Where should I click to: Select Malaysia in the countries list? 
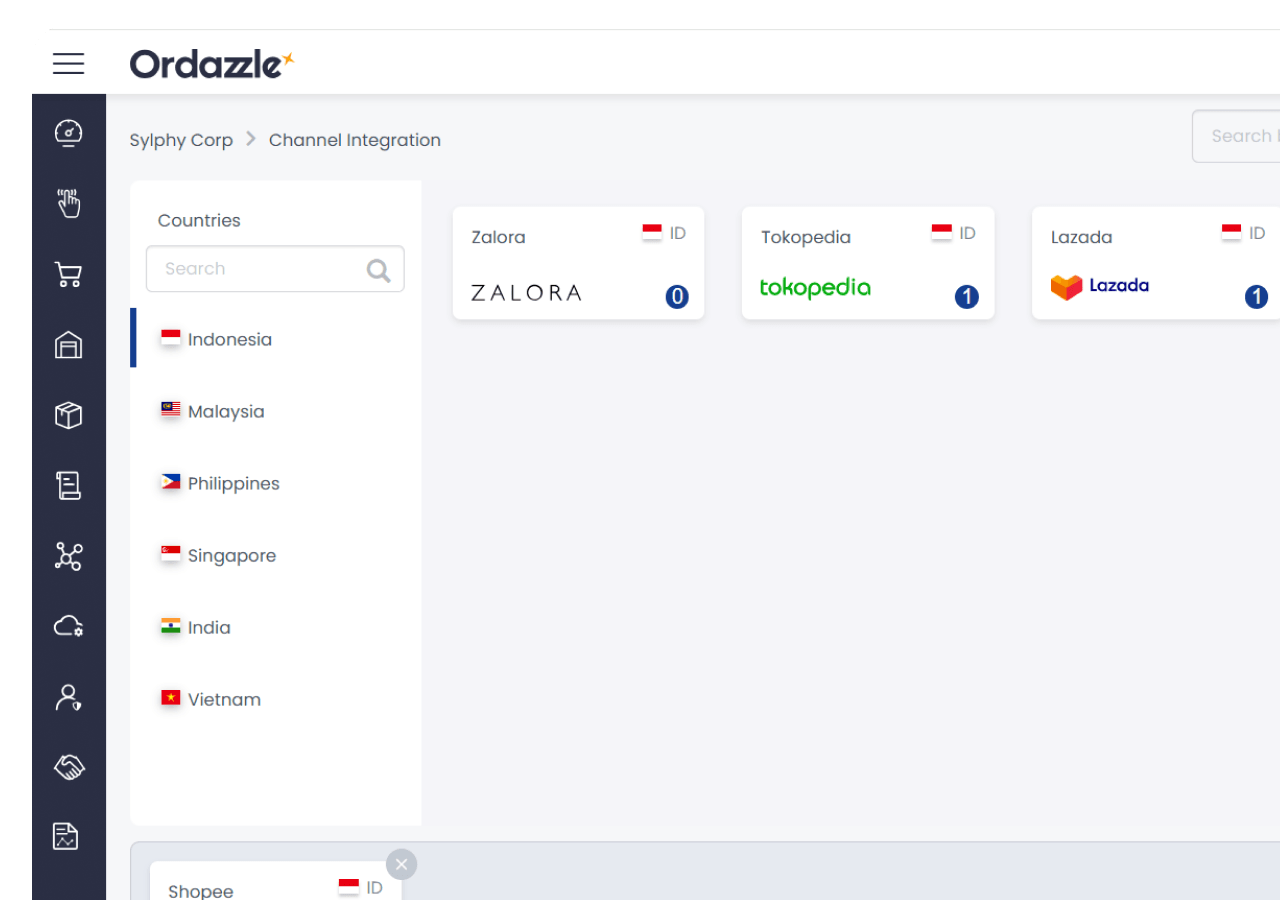[x=226, y=412]
